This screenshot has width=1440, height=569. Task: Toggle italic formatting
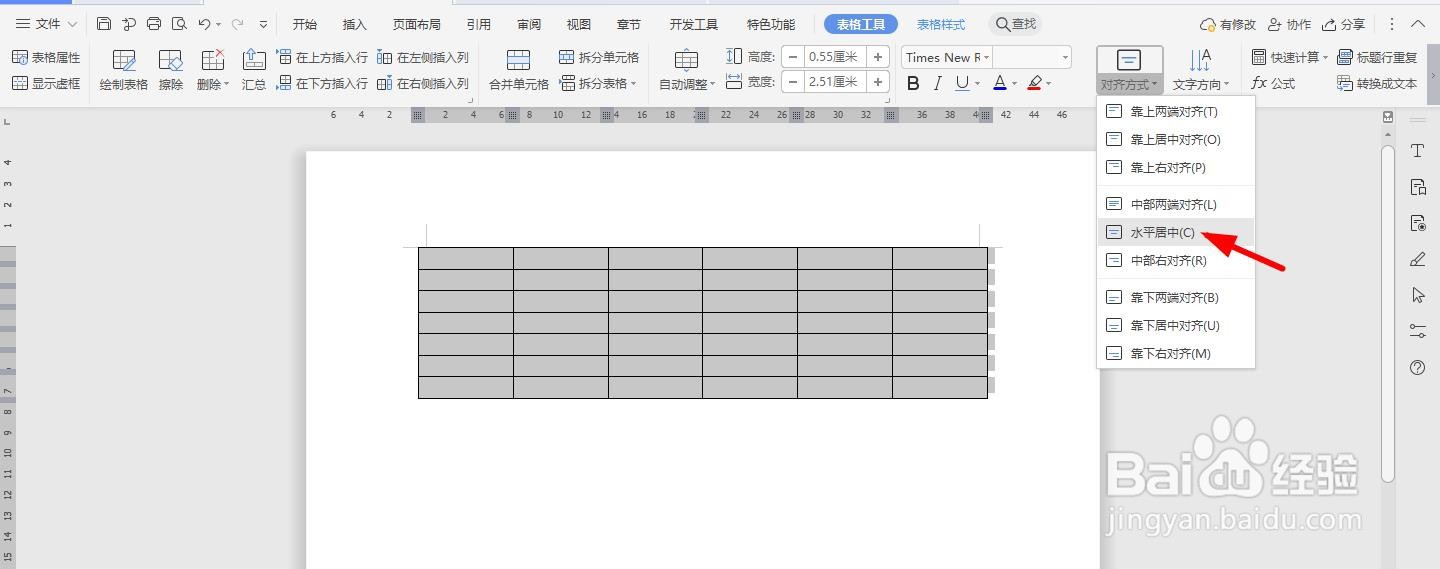[x=938, y=83]
